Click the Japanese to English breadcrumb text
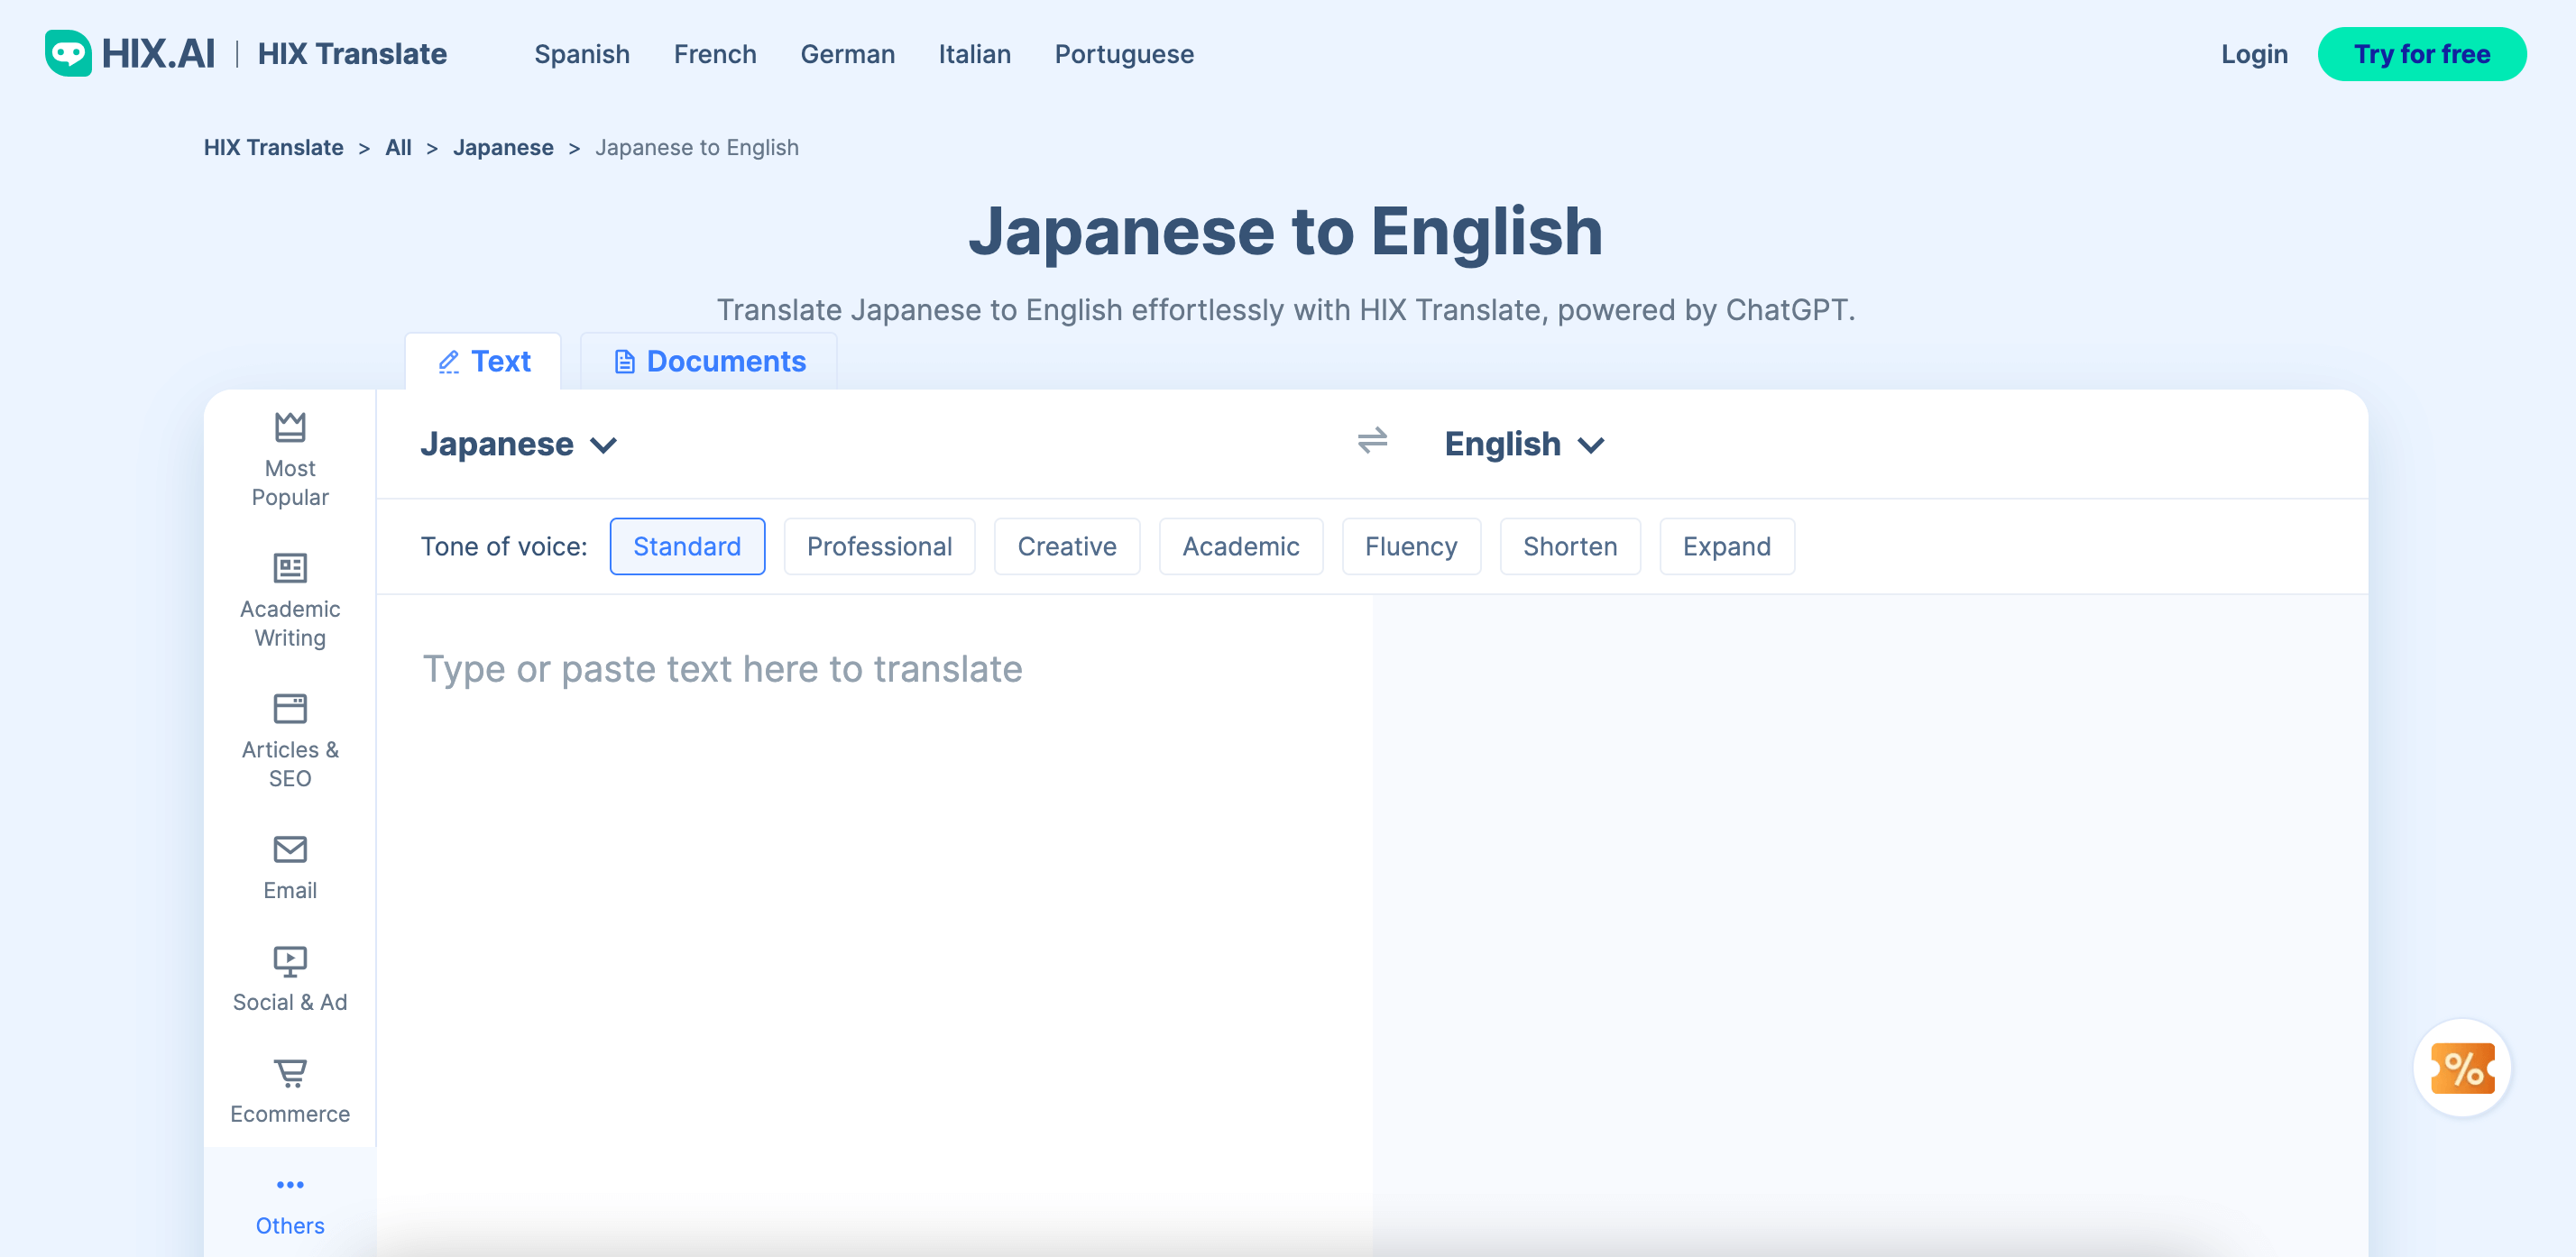This screenshot has height=1257, width=2576. pos(697,148)
